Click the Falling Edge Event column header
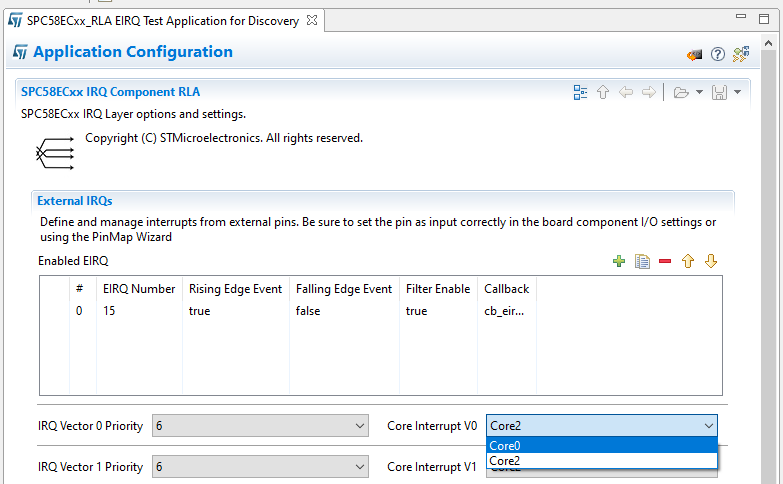 (x=344, y=289)
